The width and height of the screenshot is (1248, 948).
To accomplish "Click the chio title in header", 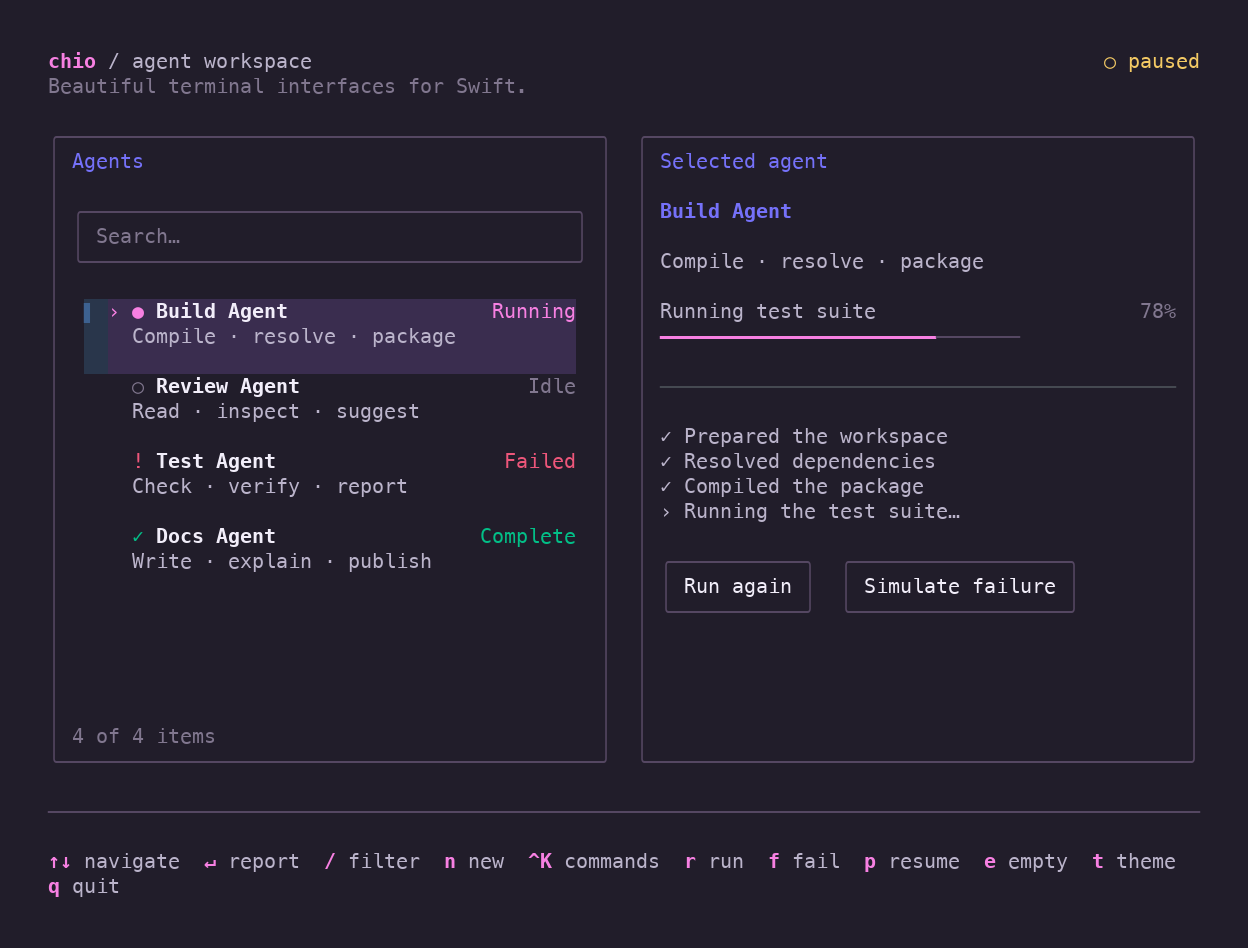I will (x=72, y=62).
